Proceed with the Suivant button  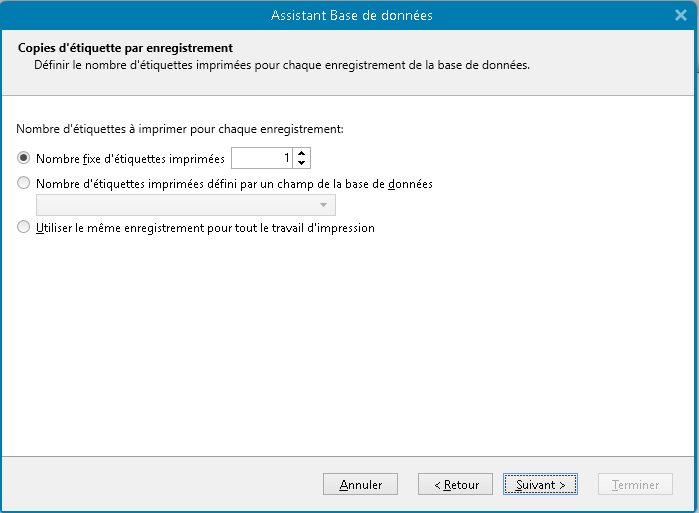point(540,485)
